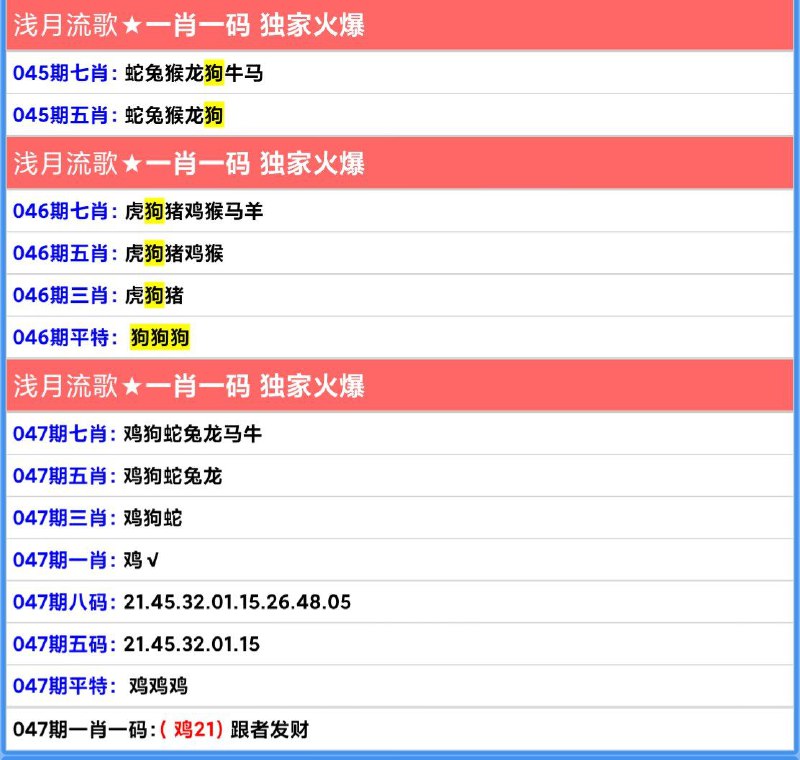
Task: Select the 045期五肖 row
Action: pyautogui.click(x=400, y=115)
